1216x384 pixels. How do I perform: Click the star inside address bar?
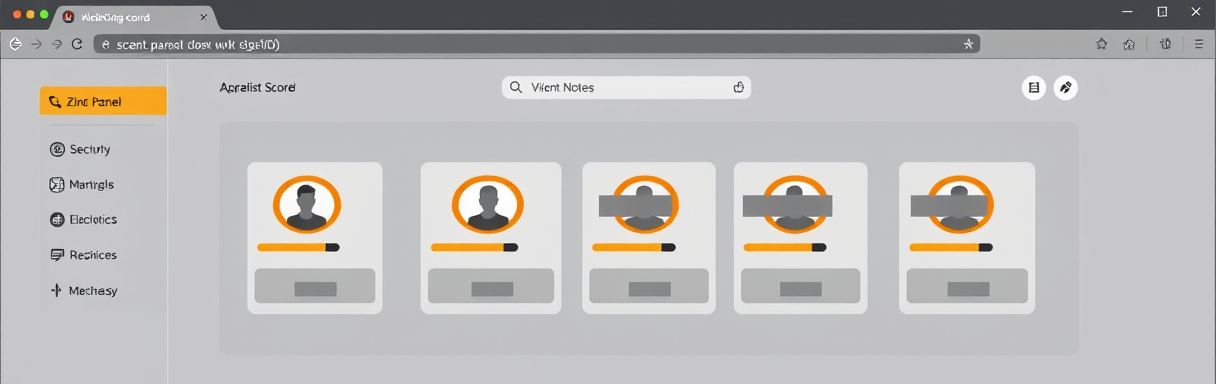tap(968, 44)
